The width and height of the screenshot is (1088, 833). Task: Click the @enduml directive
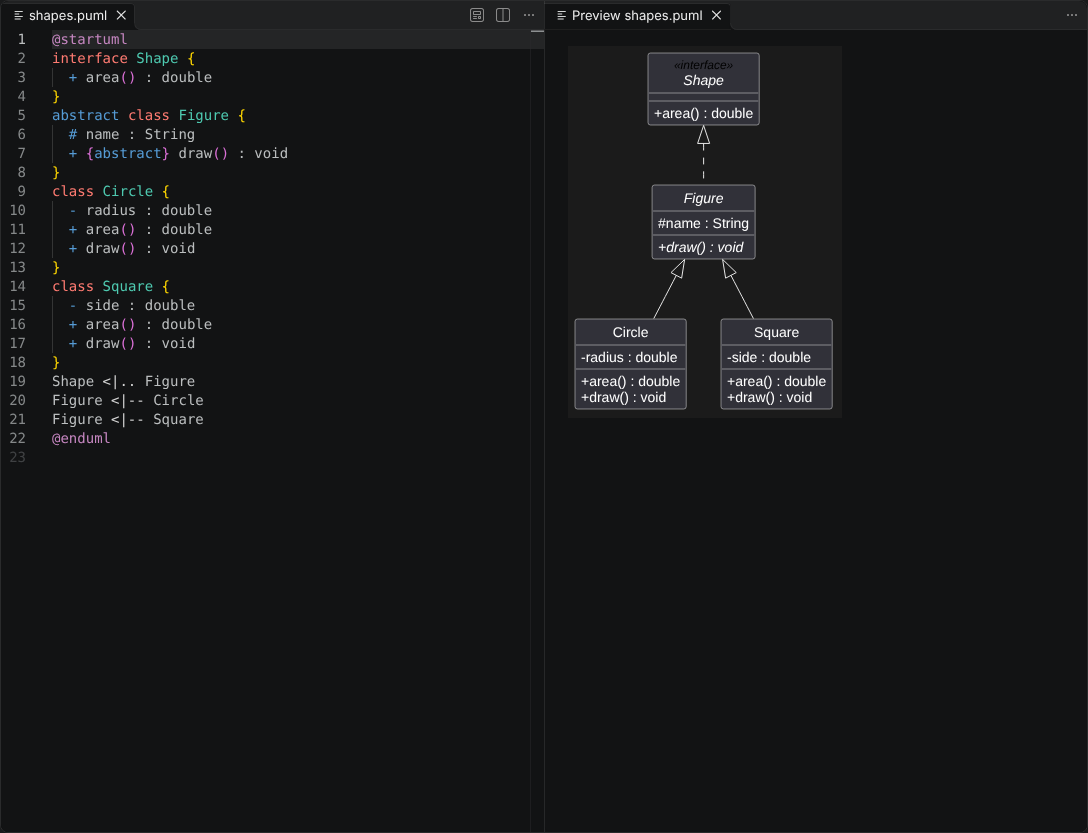tap(81, 439)
